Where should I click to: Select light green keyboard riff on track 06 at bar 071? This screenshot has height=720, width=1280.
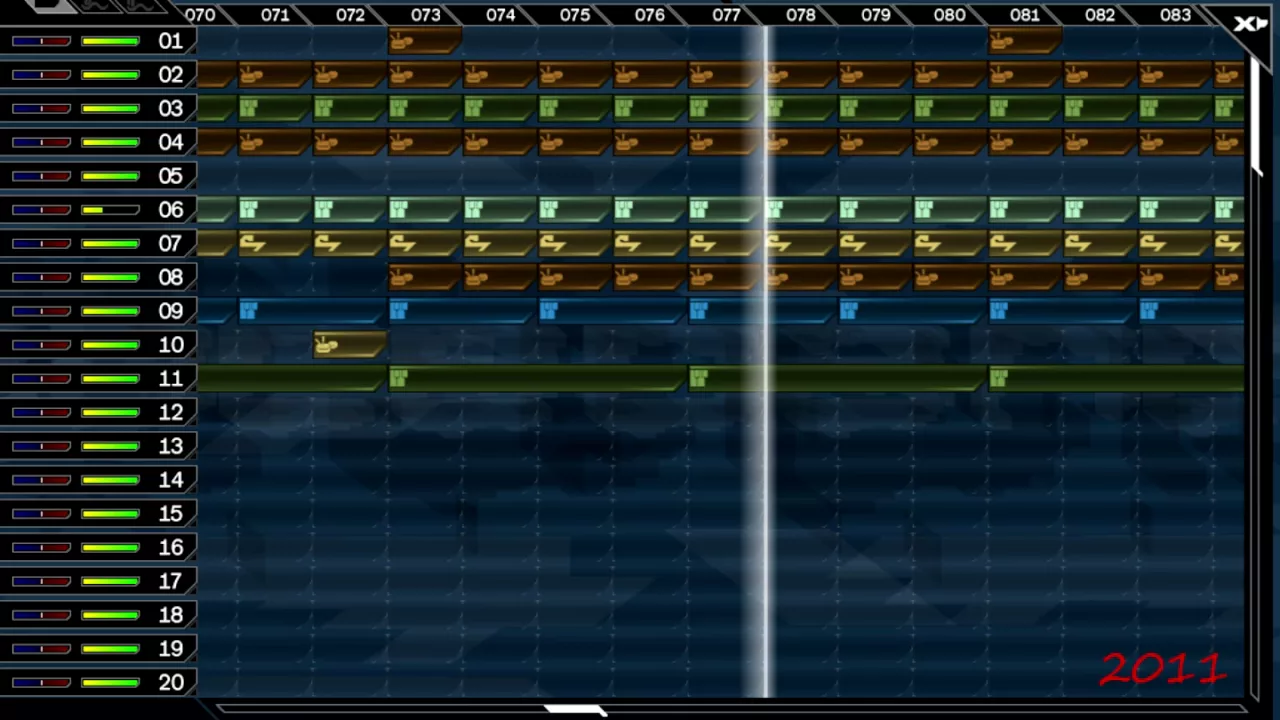[x=275, y=209]
